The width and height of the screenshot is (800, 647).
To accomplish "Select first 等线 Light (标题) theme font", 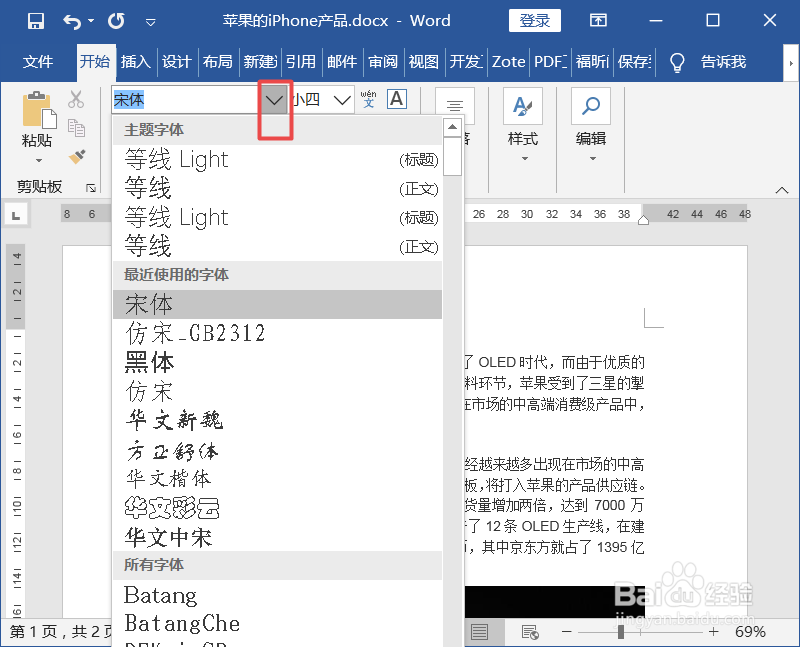I will click(278, 159).
